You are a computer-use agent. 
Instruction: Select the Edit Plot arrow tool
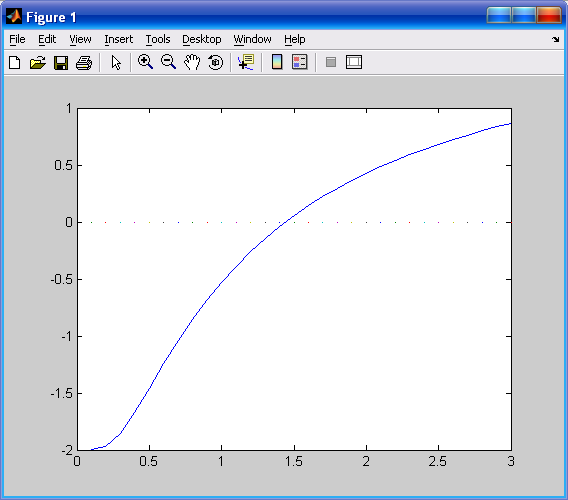tap(116, 62)
